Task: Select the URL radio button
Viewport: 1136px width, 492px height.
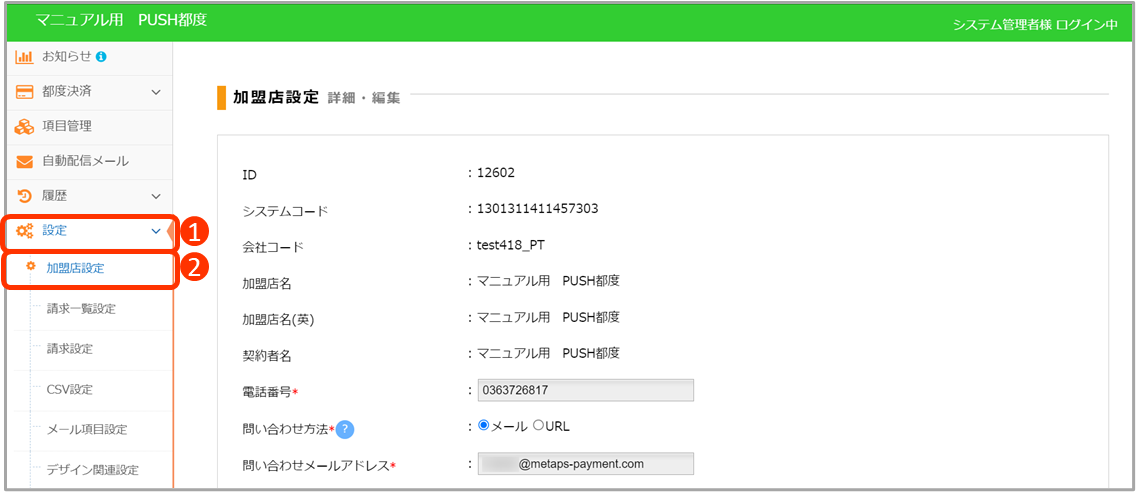Action: (538, 425)
